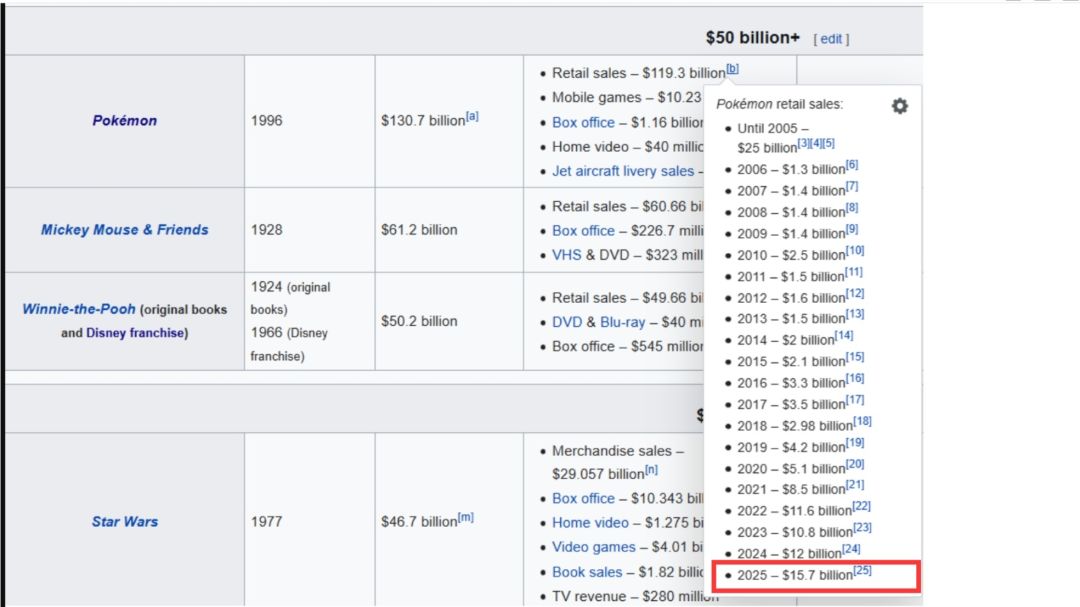This screenshot has width=1080, height=607.
Task: Open citation [12] for 2012 sales
Action: [855, 294]
